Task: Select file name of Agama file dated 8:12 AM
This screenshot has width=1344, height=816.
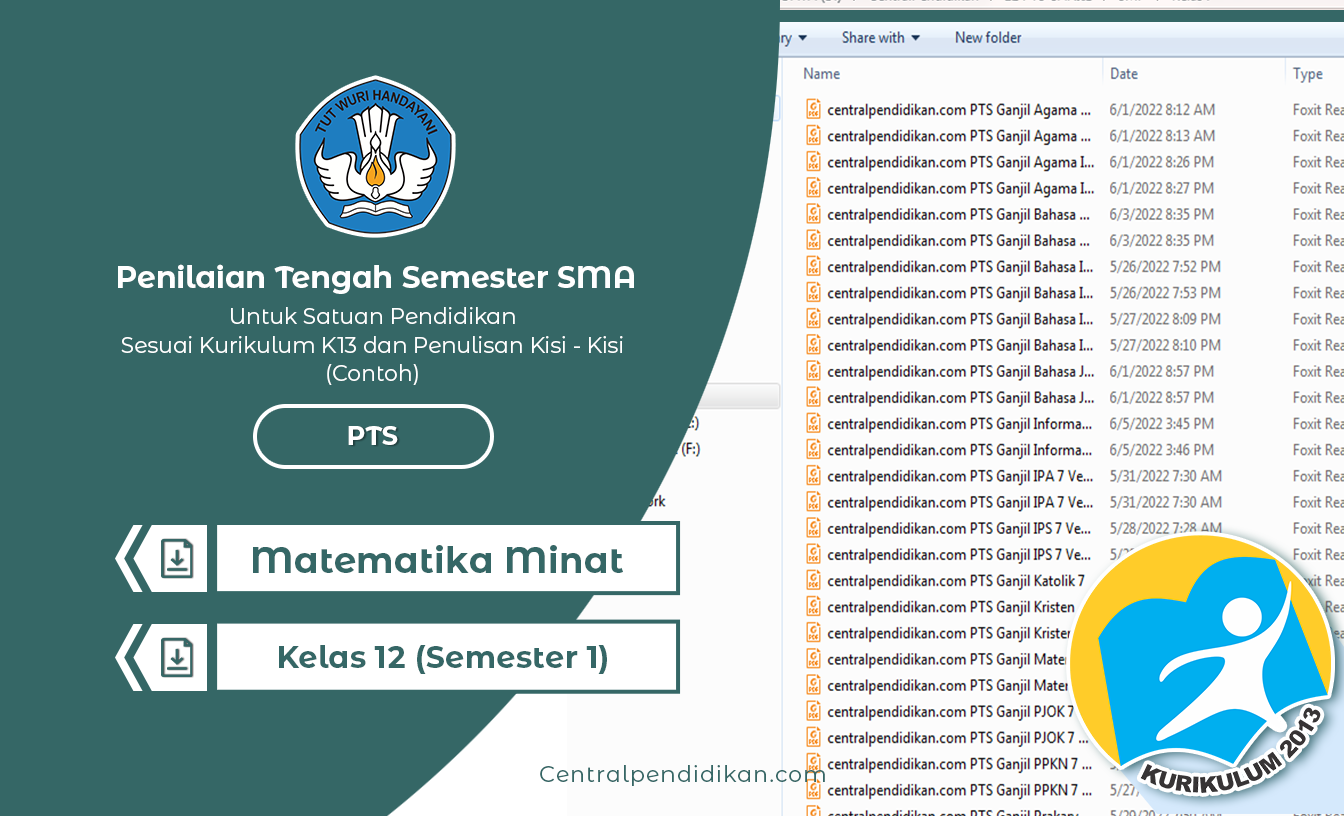Action: [959, 110]
